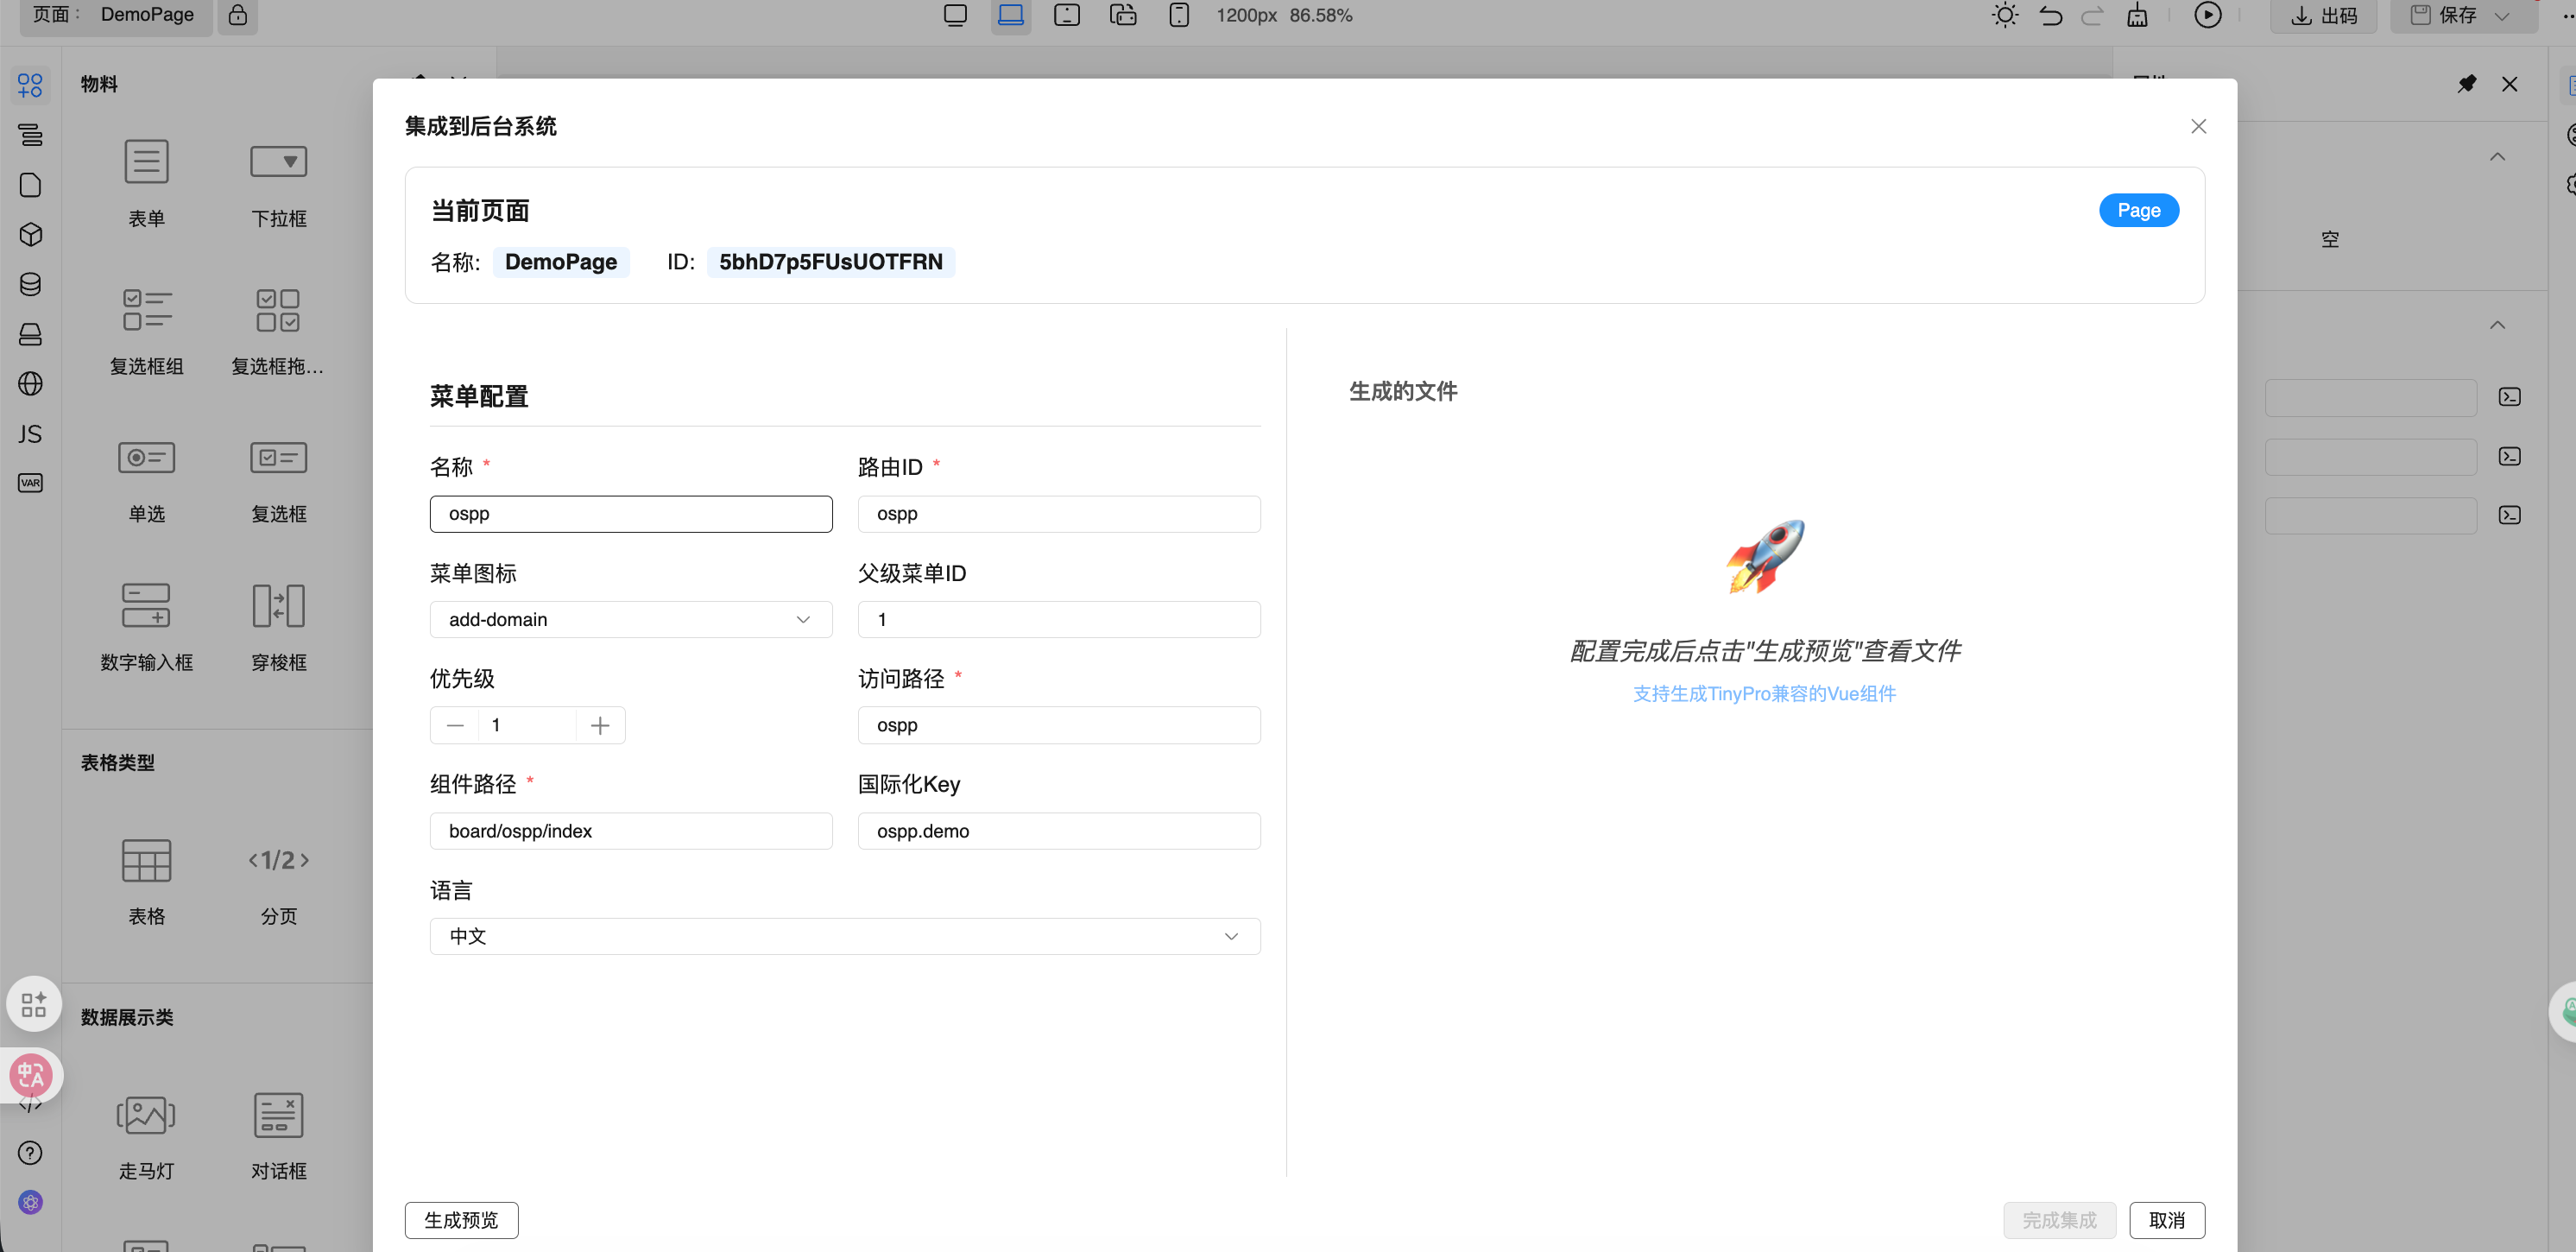
Task: Expand the 保存 button dropdown arrow
Action: click(2502, 16)
